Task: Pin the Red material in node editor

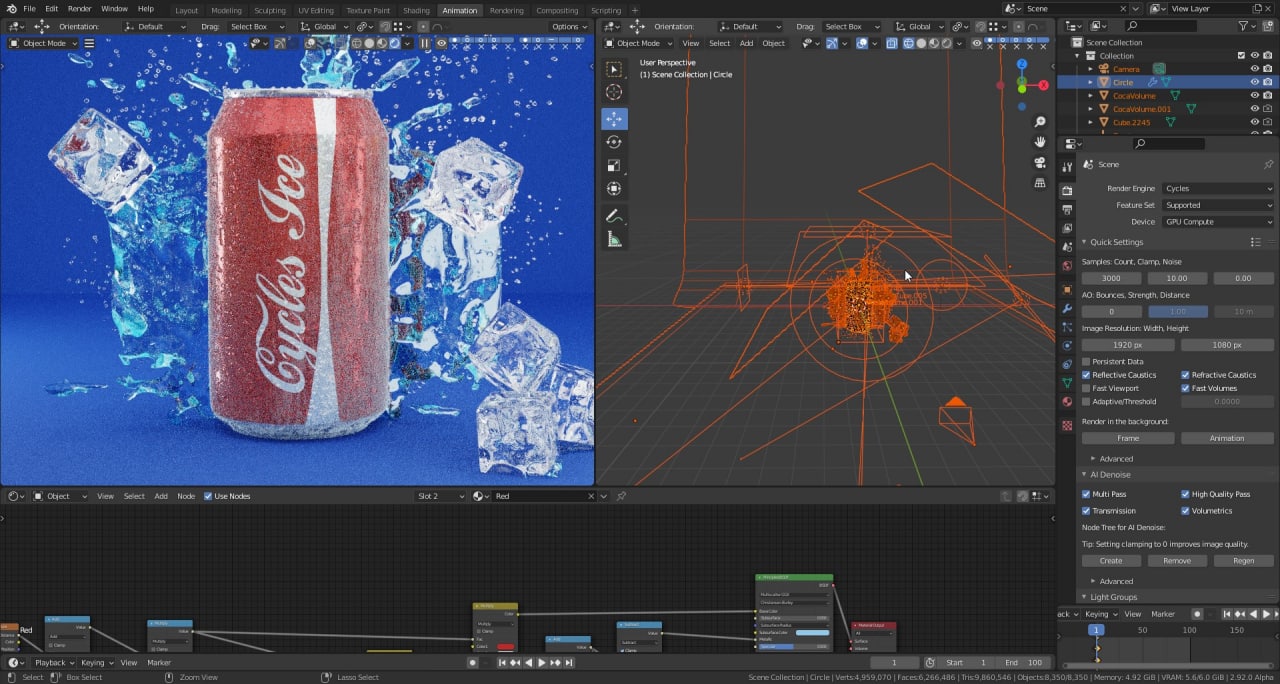Action: (x=621, y=496)
